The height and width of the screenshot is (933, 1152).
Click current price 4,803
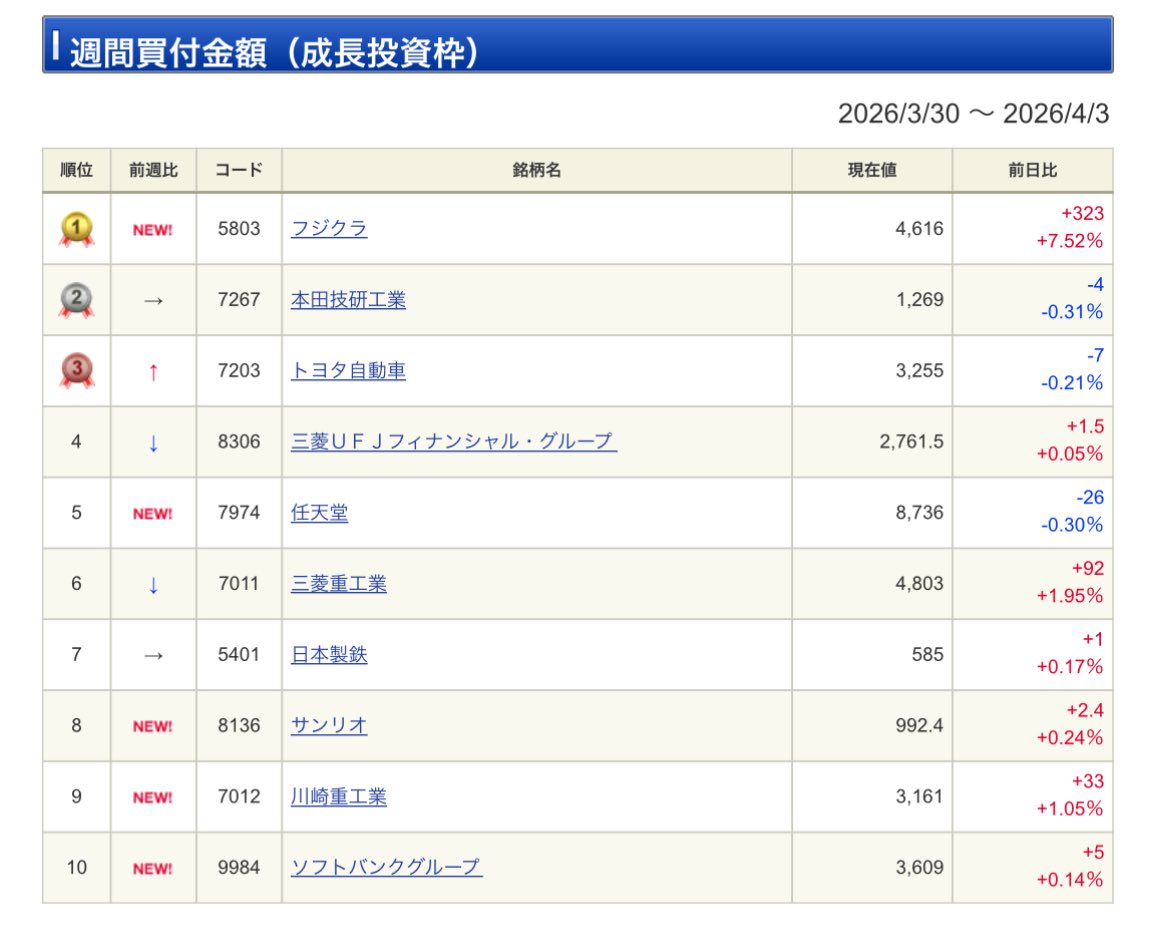pyautogui.click(x=919, y=583)
